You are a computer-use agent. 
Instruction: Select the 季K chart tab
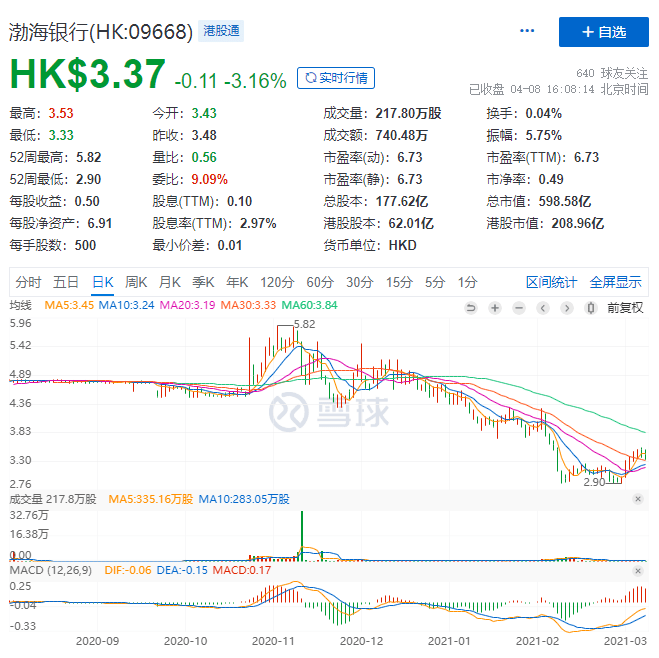click(x=203, y=282)
